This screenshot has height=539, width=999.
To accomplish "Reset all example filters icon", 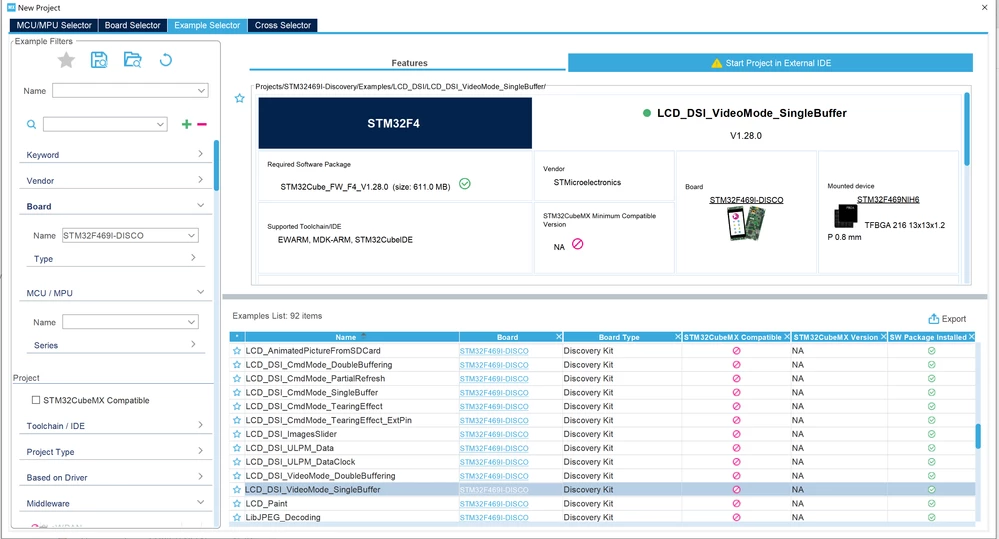I will click(166, 60).
